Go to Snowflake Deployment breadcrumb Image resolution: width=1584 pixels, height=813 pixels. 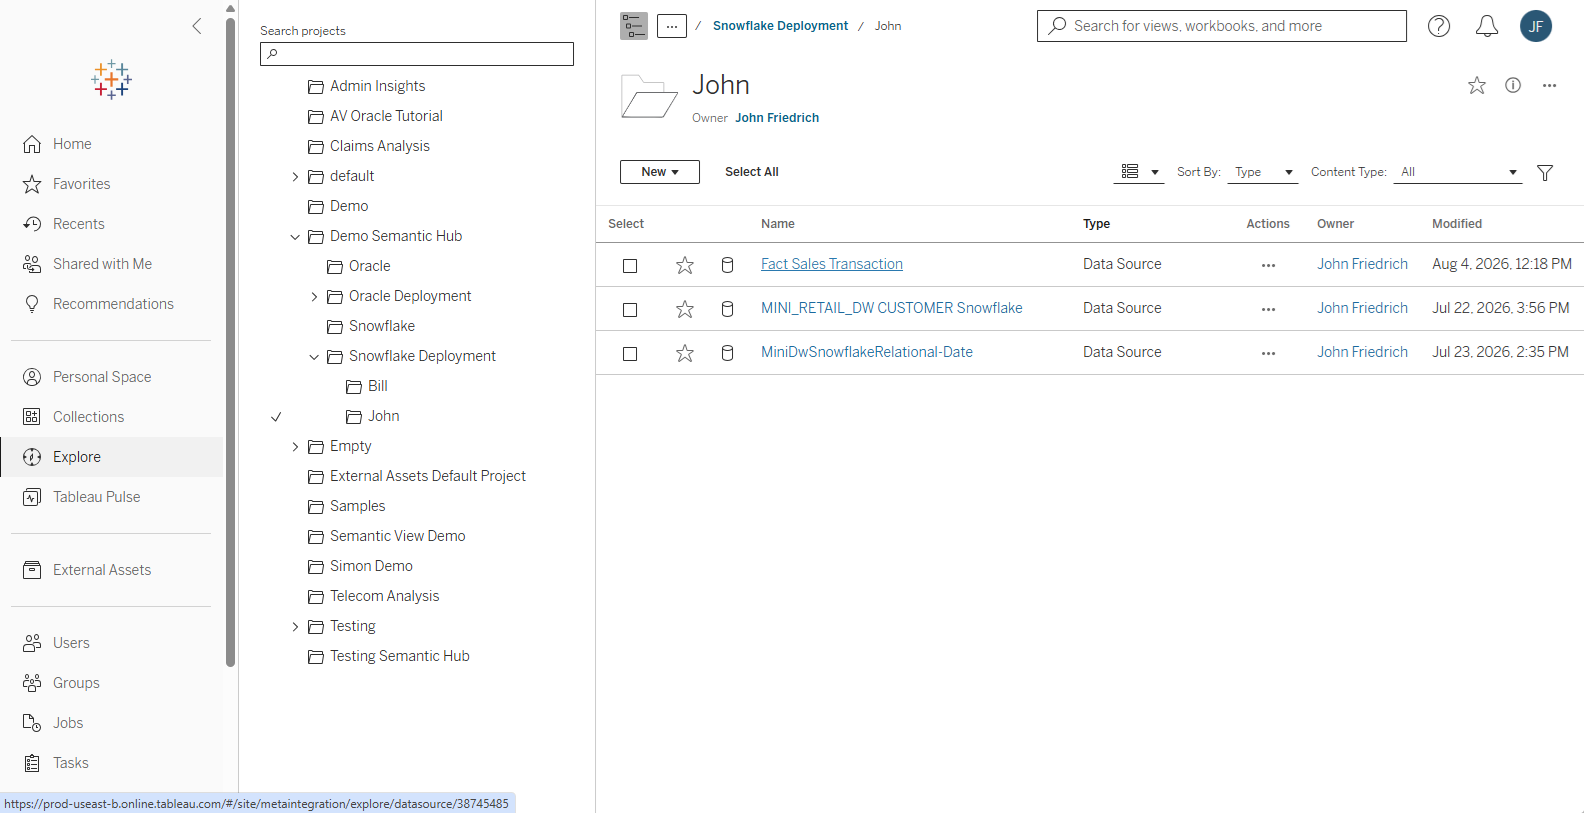(x=780, y=26)
